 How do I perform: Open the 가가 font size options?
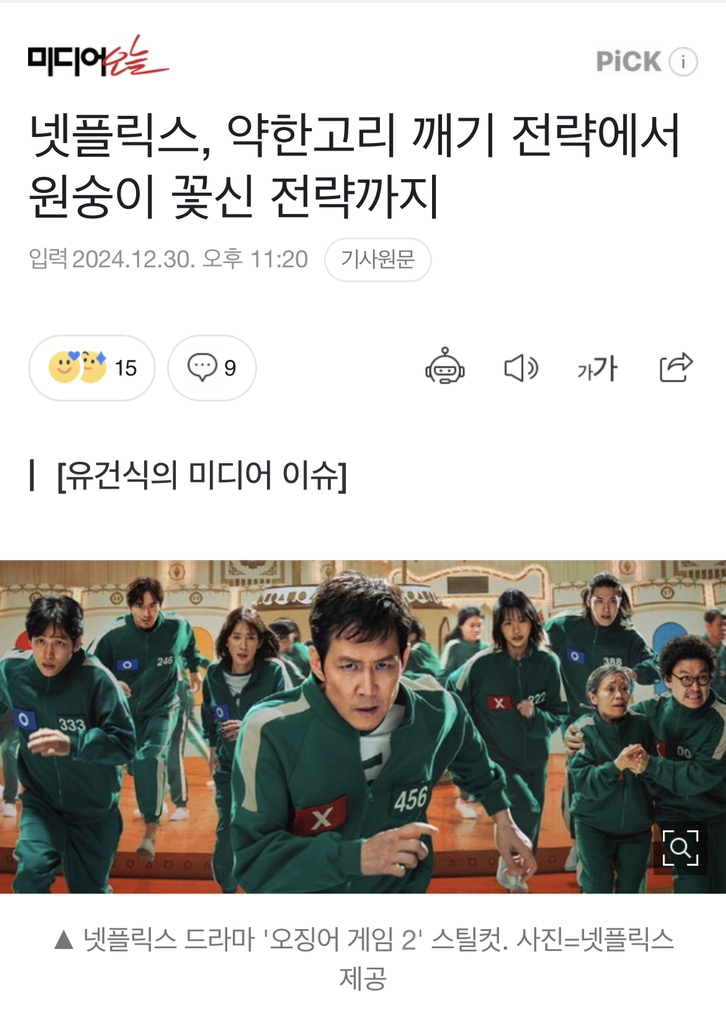pos(597,368)
